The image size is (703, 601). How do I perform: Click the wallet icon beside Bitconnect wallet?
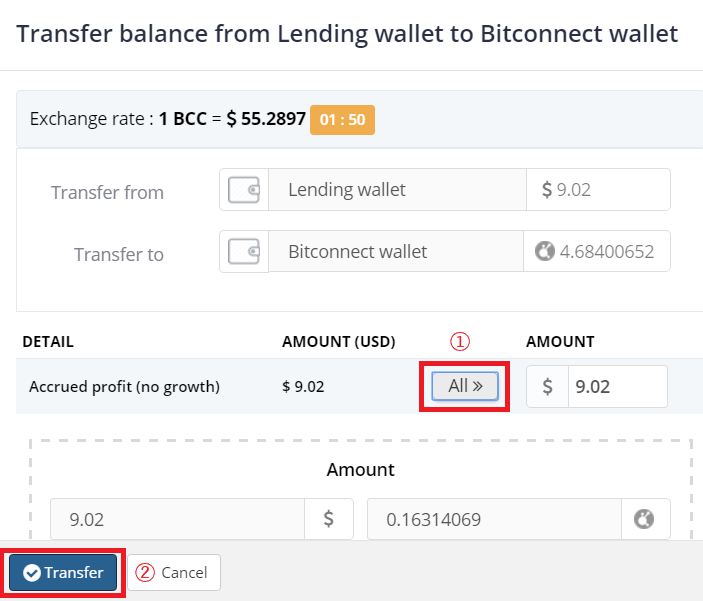click(244, 252)
